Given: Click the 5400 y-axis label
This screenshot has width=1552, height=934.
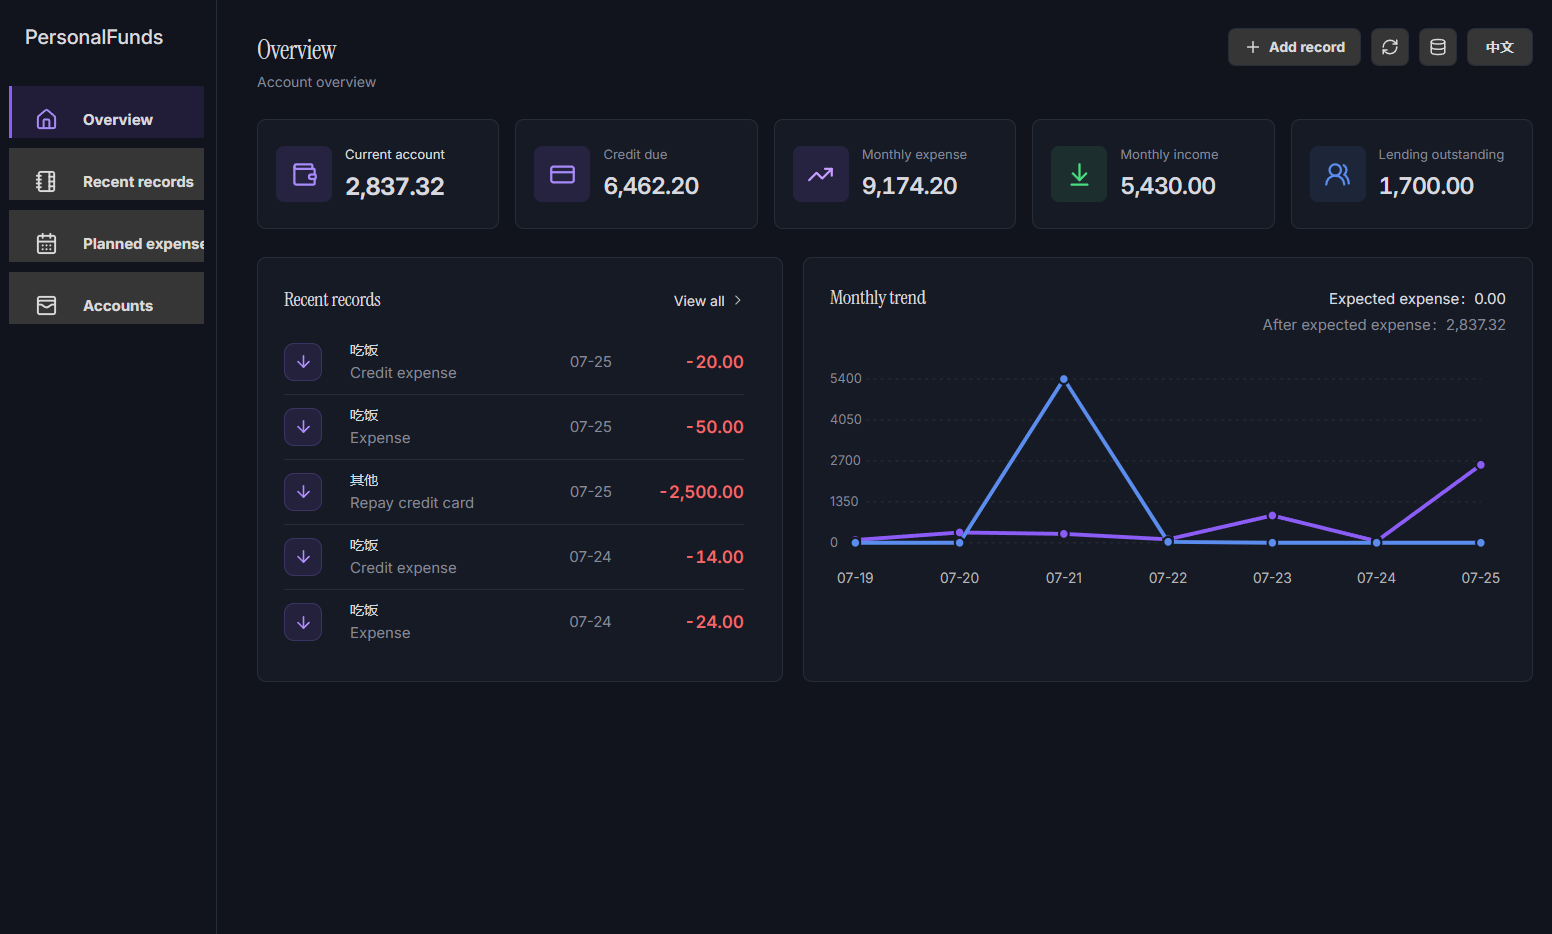Looking at the screenshot, I should pyautogui.click(x=846, y=379).
